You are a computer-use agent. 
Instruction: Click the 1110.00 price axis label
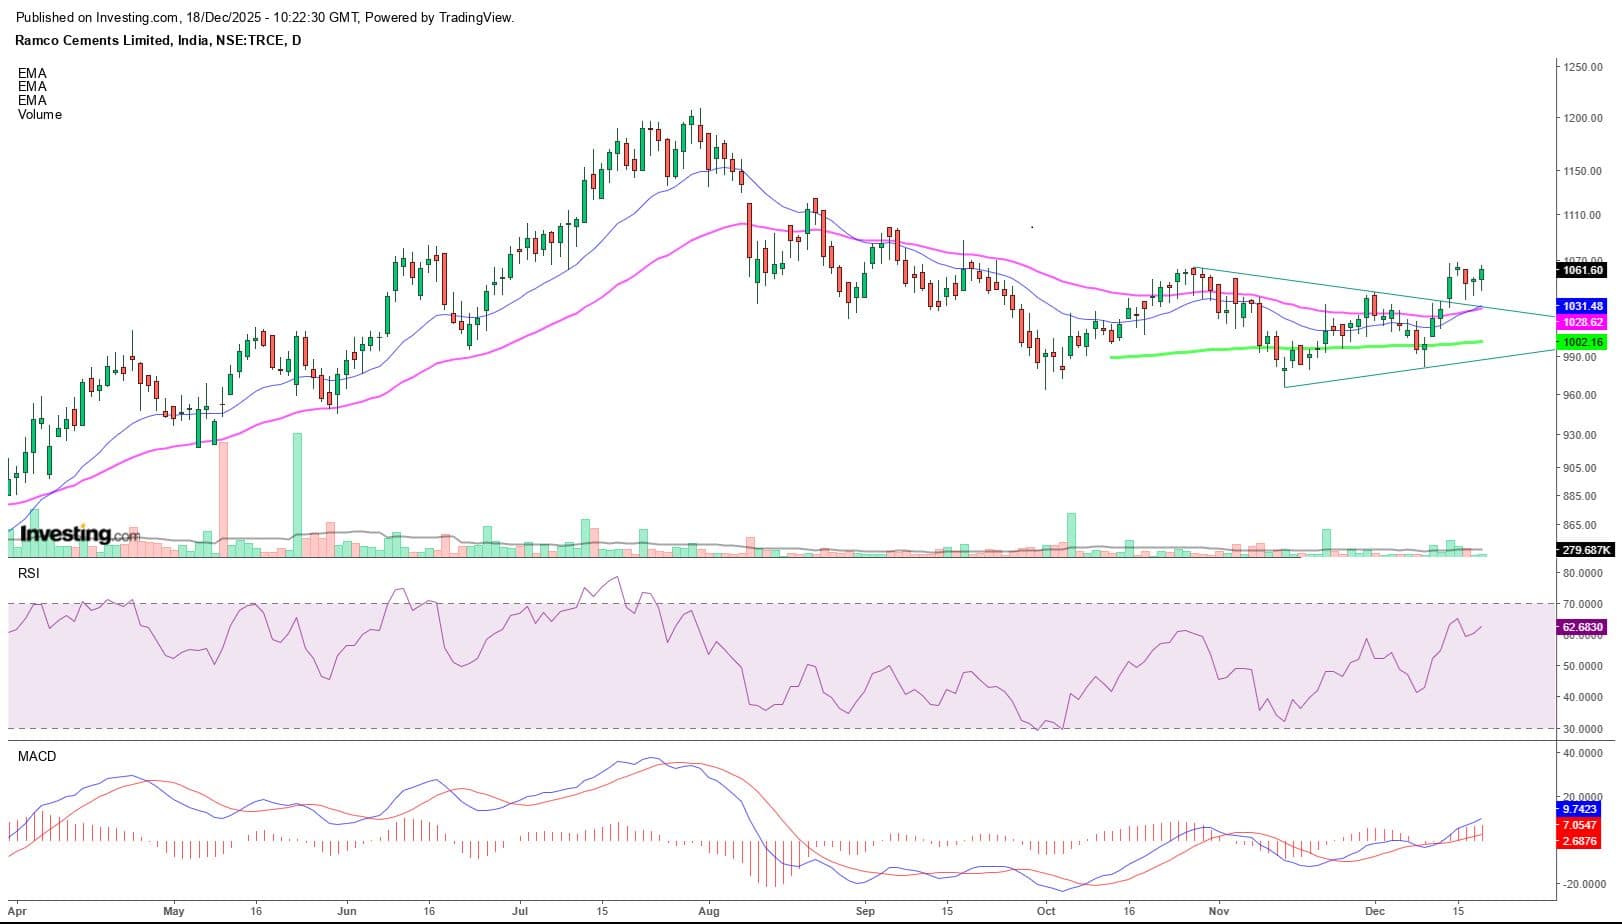(1583, 215)
